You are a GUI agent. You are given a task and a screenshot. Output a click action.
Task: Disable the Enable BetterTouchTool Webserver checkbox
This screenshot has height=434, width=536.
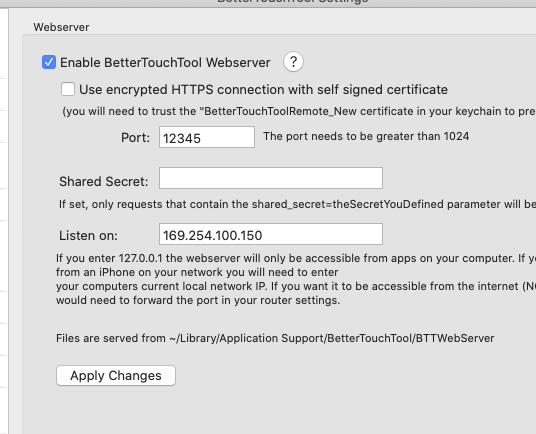[x=49, y=62]
